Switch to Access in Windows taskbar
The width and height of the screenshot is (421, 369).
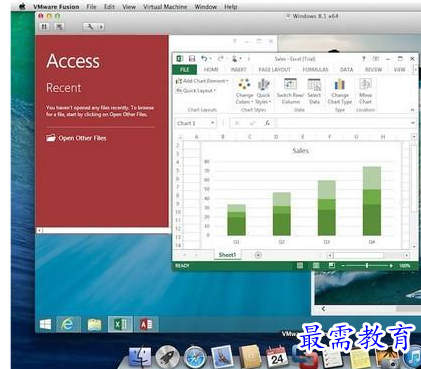pyautogui.click(x=146, y=324)
